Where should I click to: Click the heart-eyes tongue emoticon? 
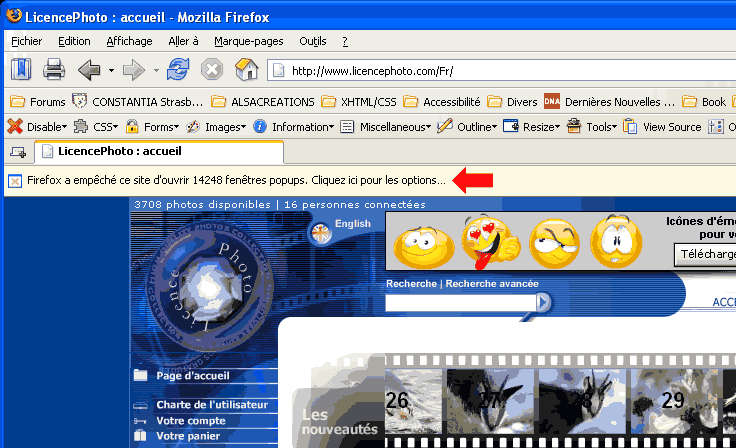point(491,242)
